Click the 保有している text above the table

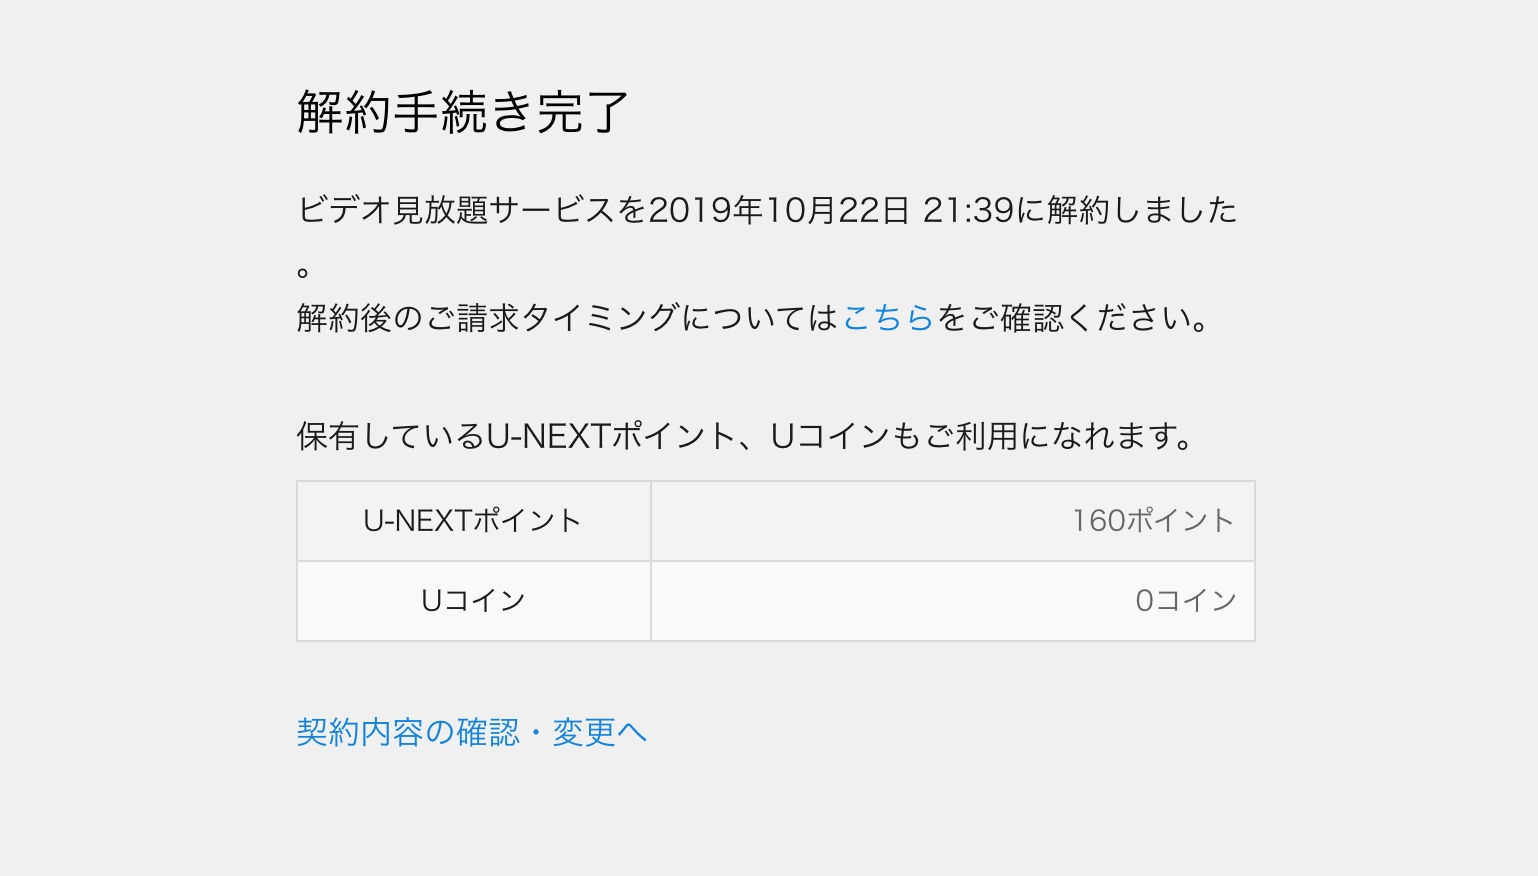point(391,436)
